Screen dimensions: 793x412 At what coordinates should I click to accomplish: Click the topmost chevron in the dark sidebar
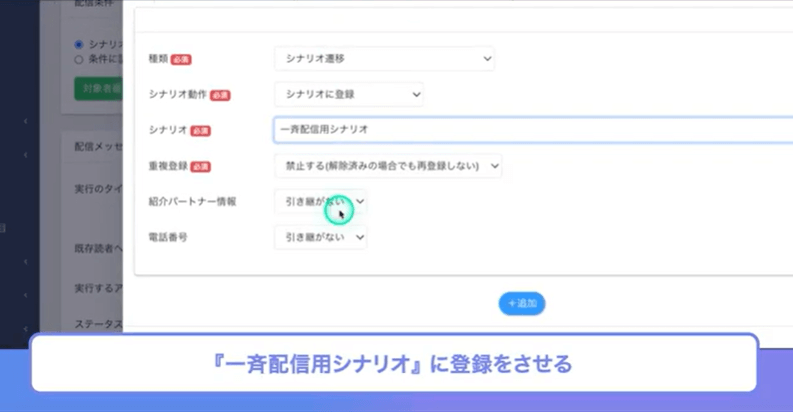pos(24,122)
